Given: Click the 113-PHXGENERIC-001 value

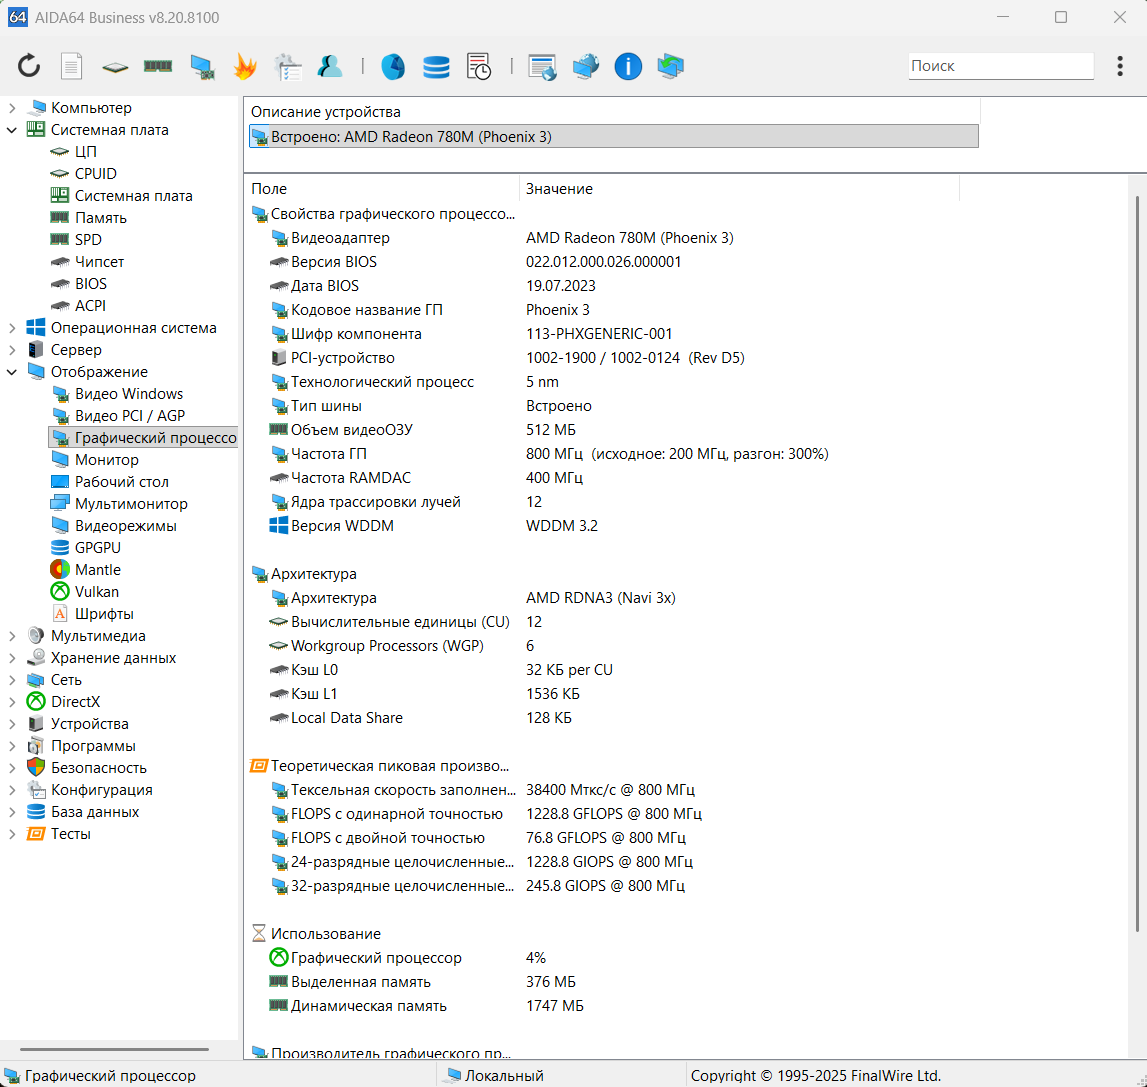Looking at the screenshot, I should coord(598,334).
